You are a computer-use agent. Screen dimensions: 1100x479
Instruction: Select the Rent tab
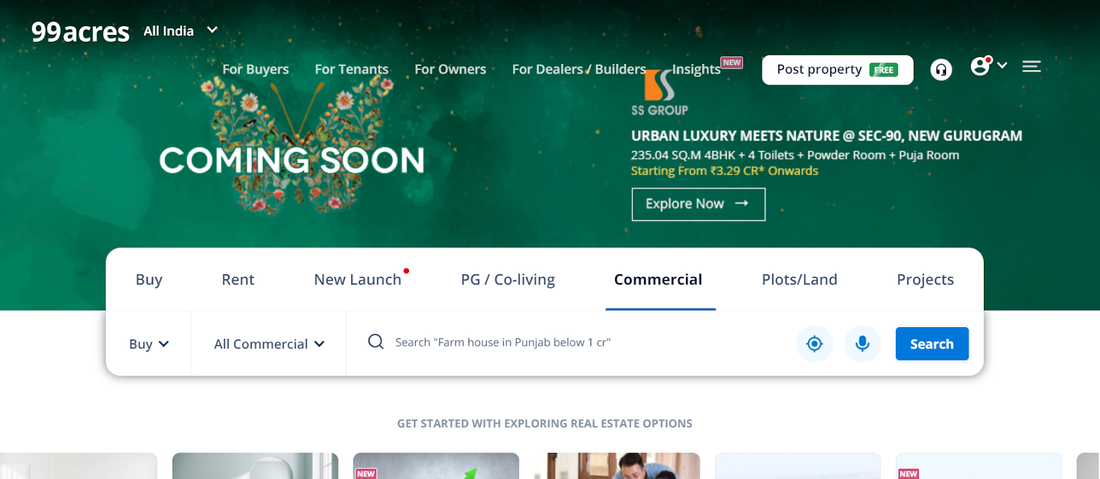(x=238, y=279)
